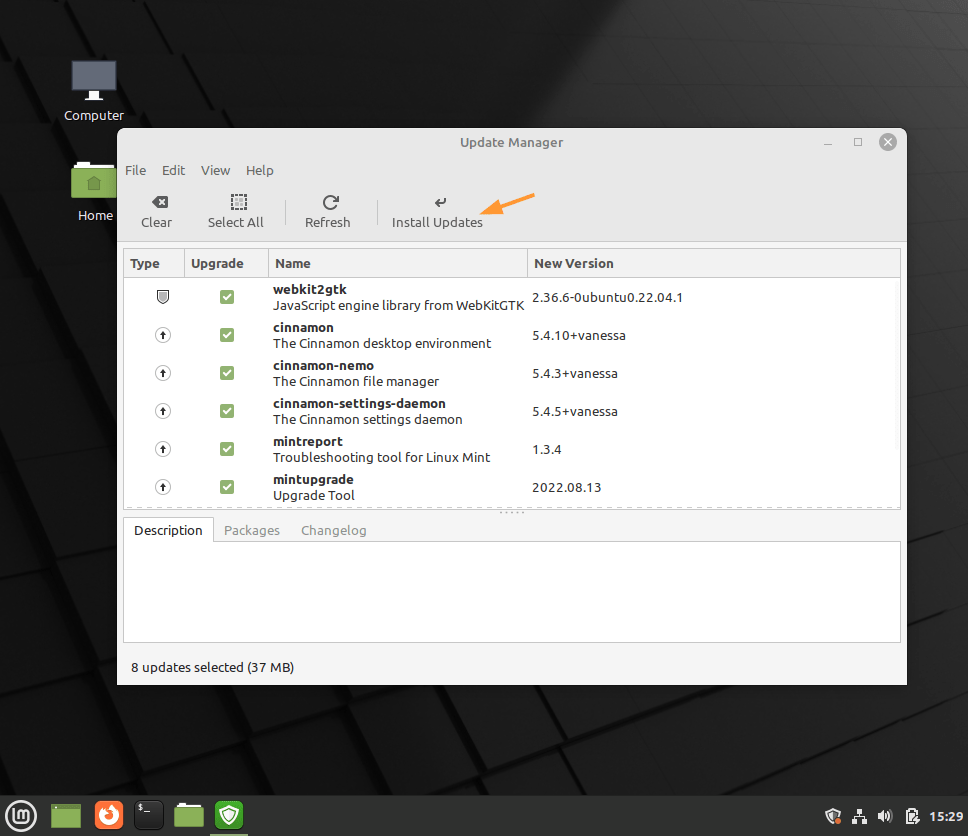Click the Select All toolbar icon

pos(235,211)
